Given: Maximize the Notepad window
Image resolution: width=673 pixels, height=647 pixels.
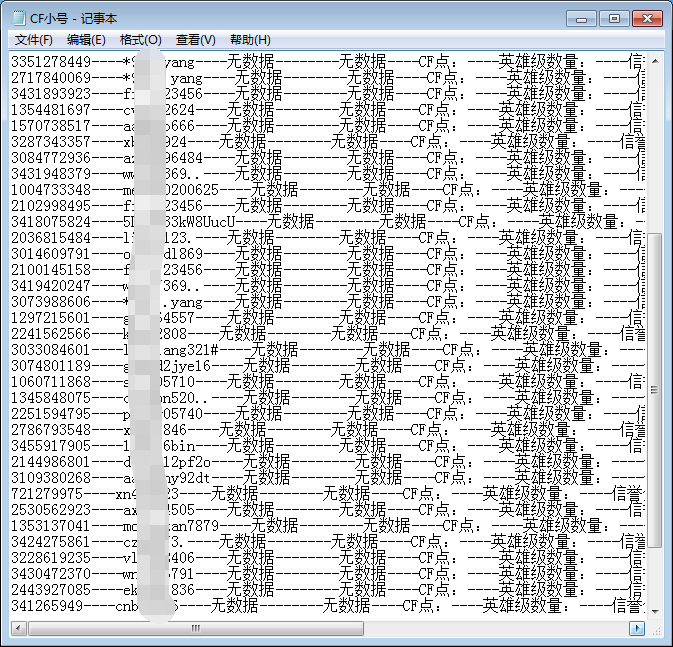Looking at the screenshot, I should (612, 17).
